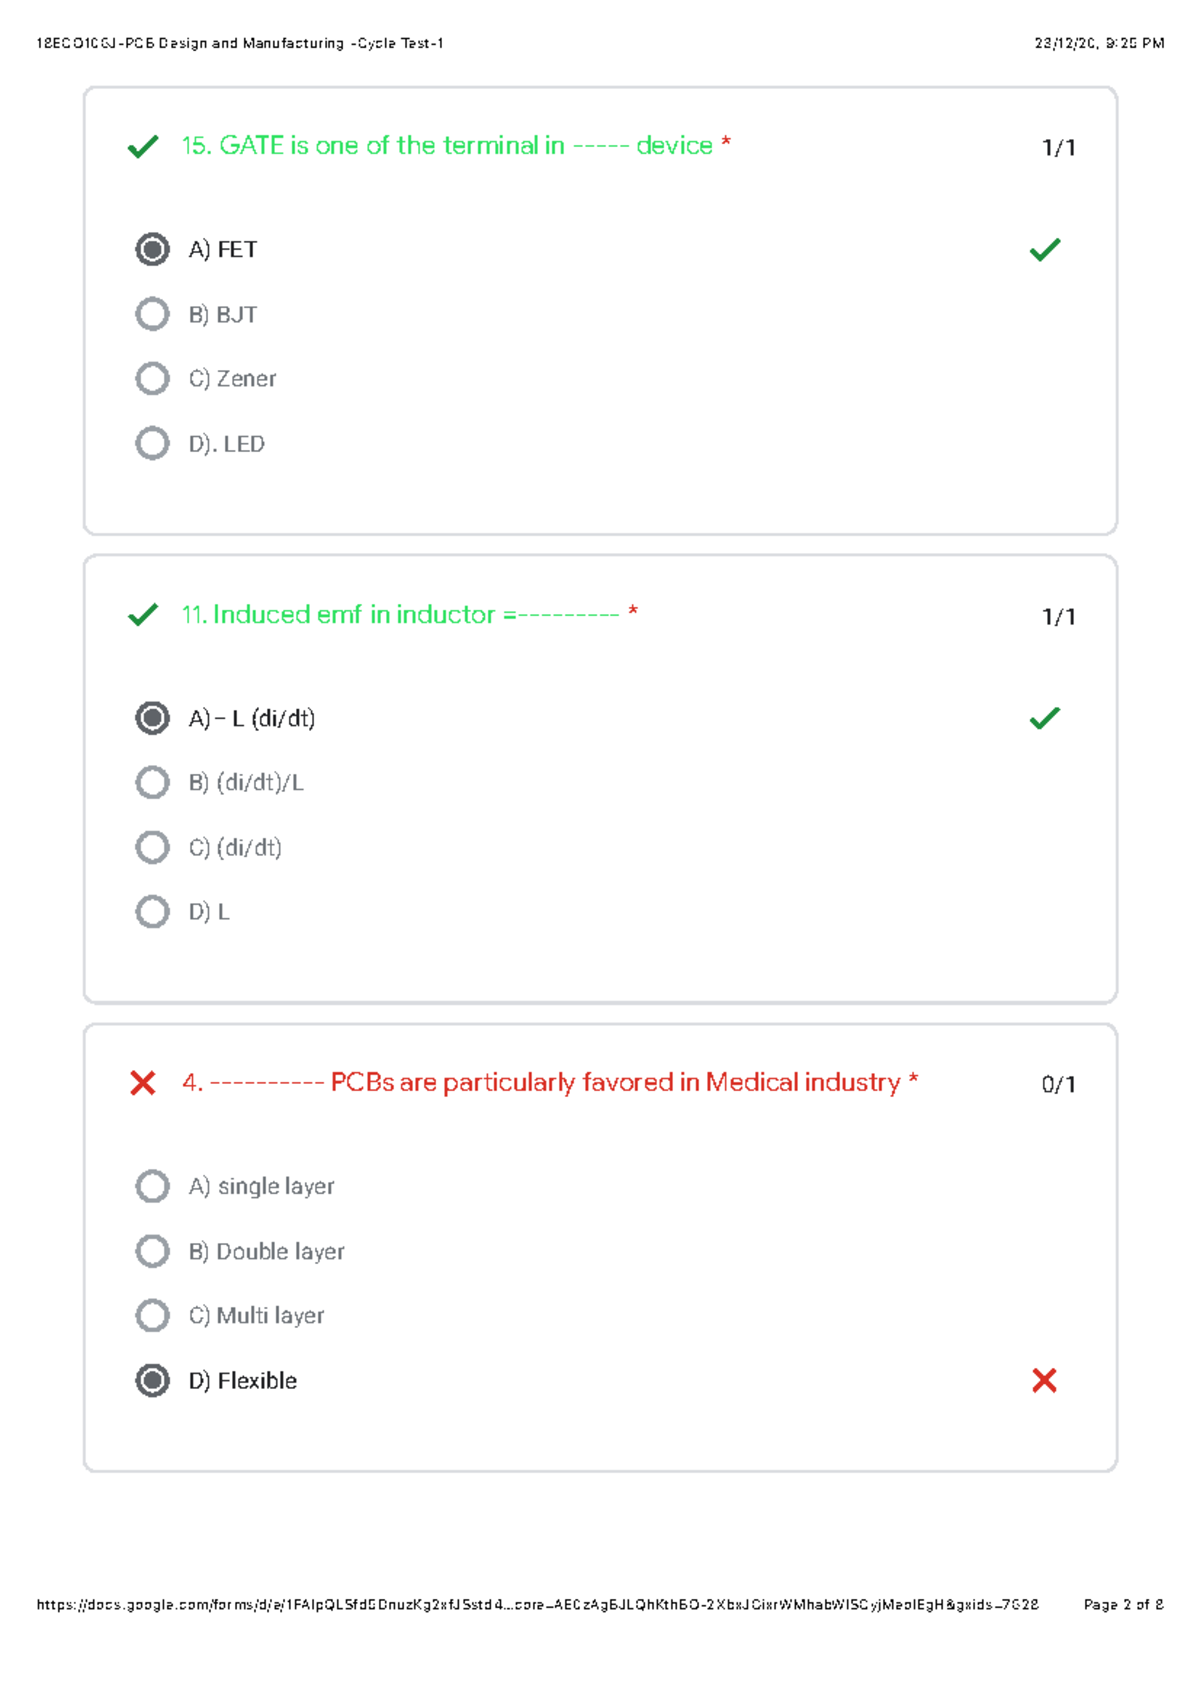Select the C) Multi layer radio button
1200x1698 pixels.
152,1315
